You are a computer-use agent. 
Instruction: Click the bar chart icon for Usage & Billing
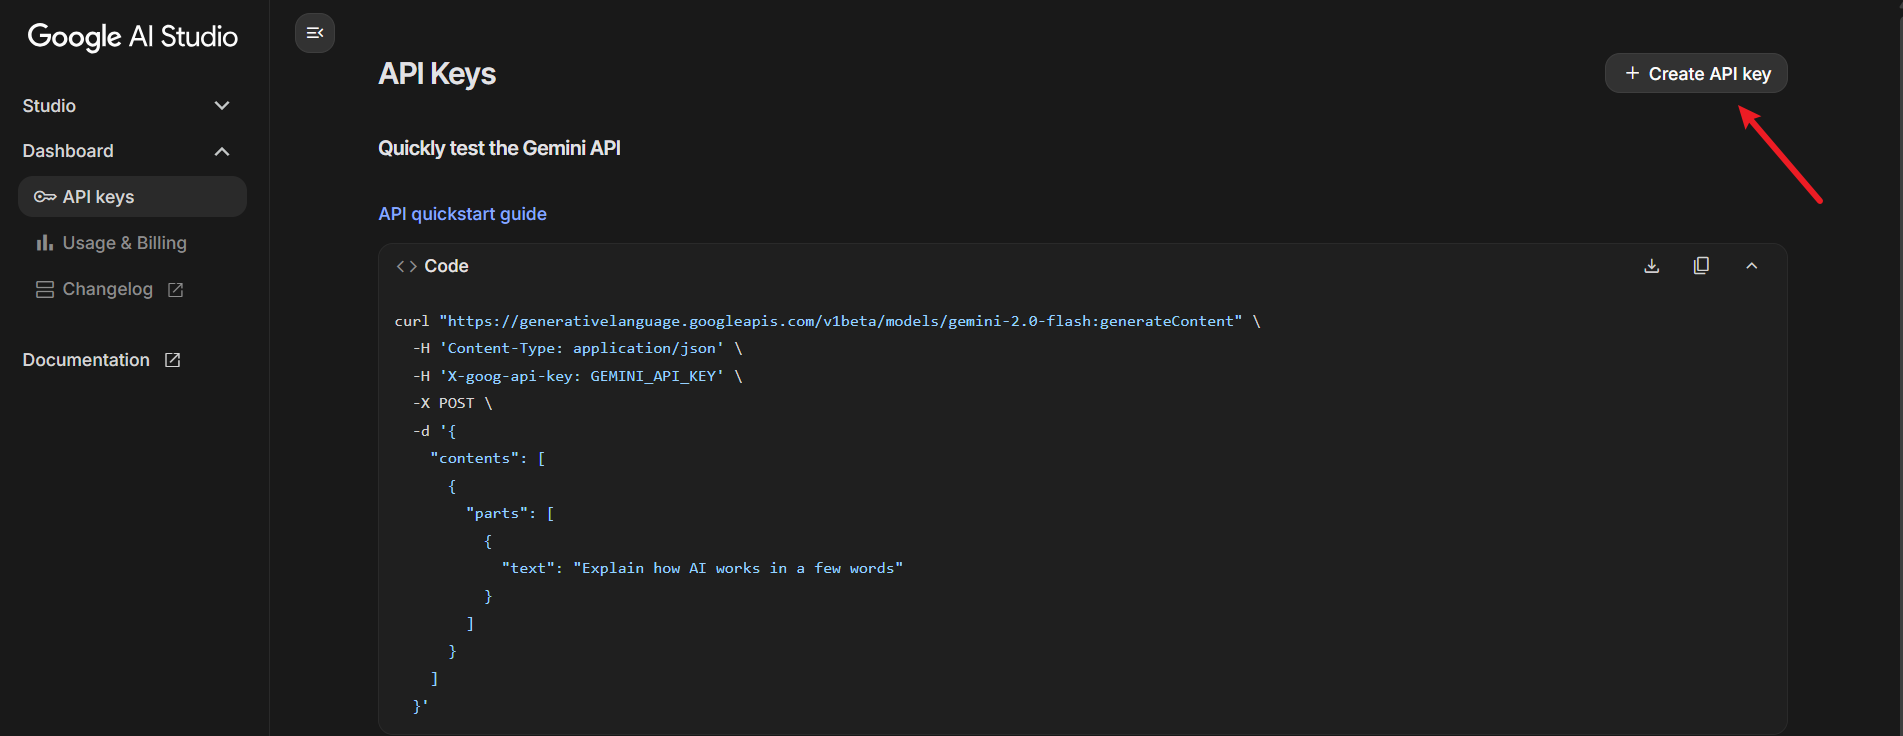coord(45,243)
